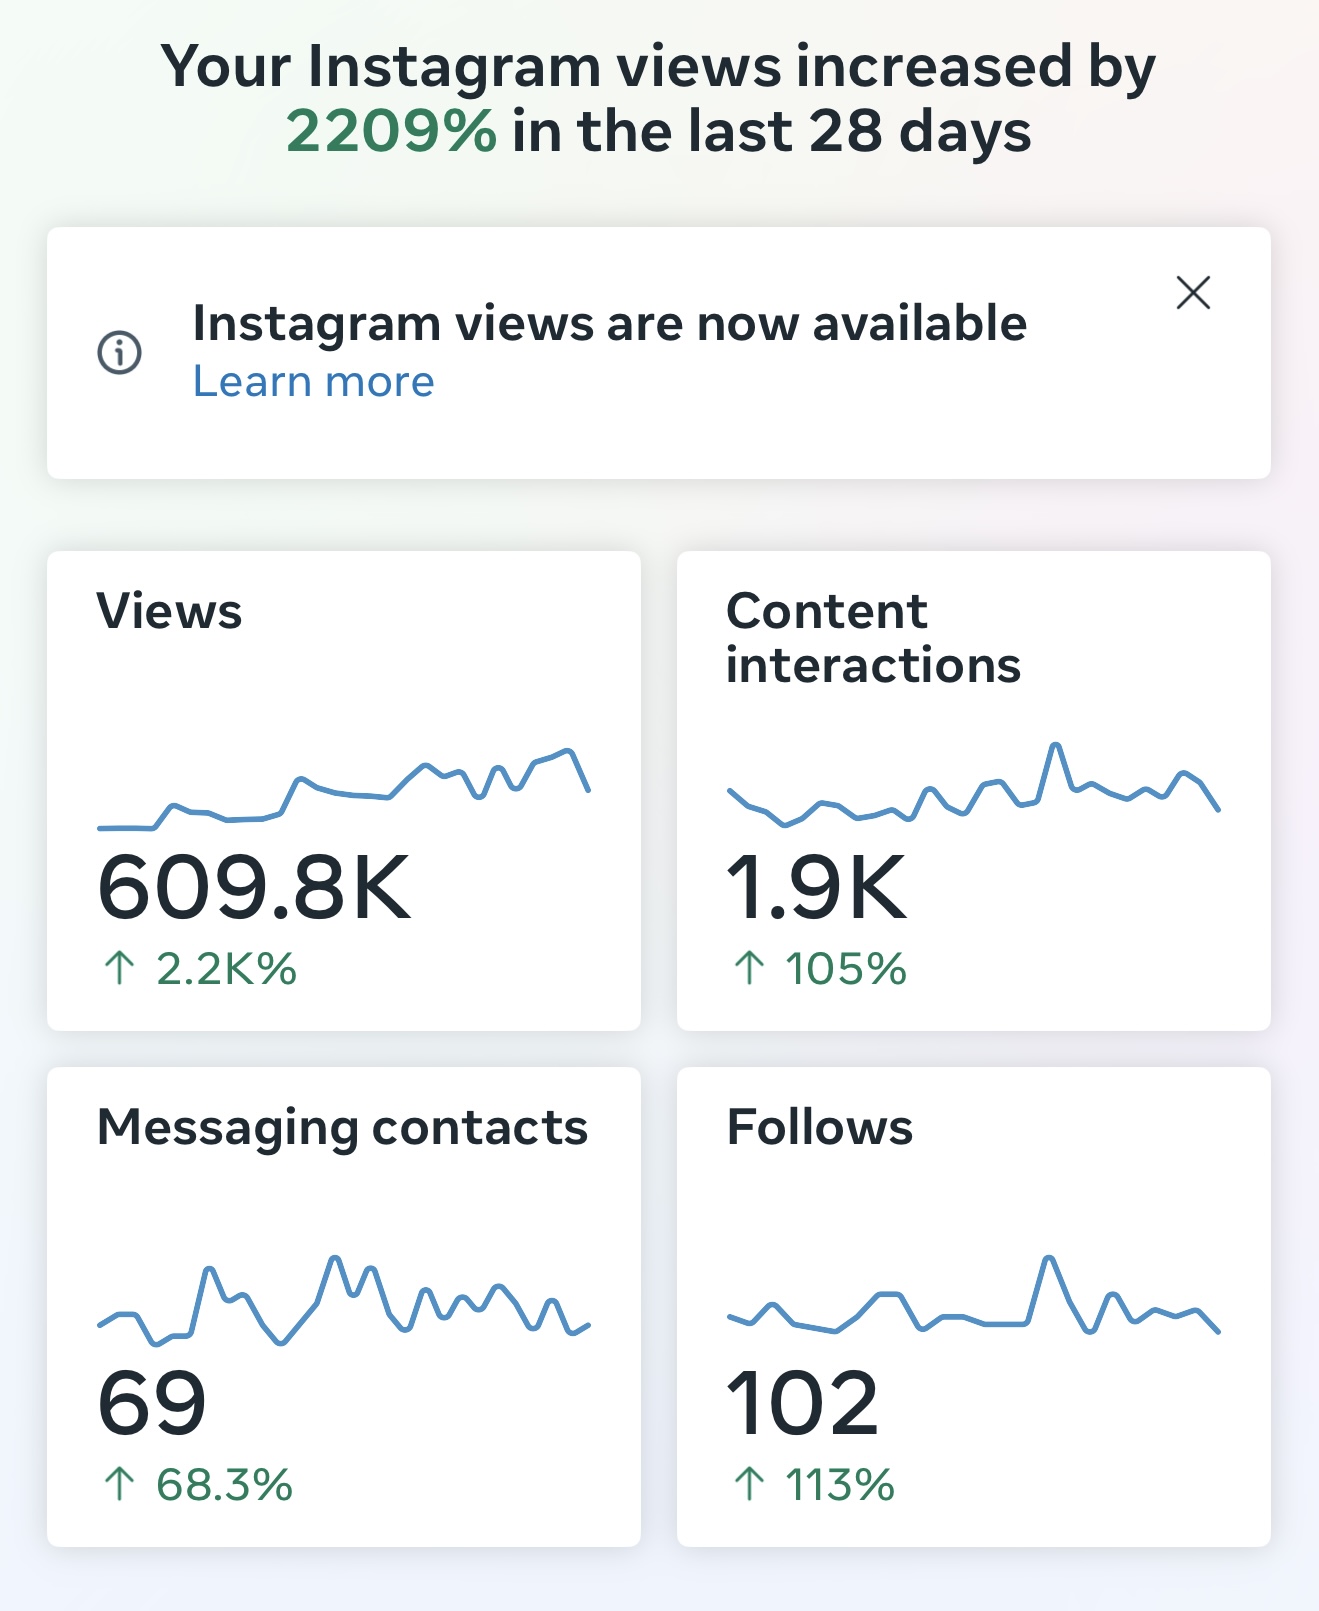Open the Learn more link
The image size is (1319, 1611).
click(x=314, y=381)
